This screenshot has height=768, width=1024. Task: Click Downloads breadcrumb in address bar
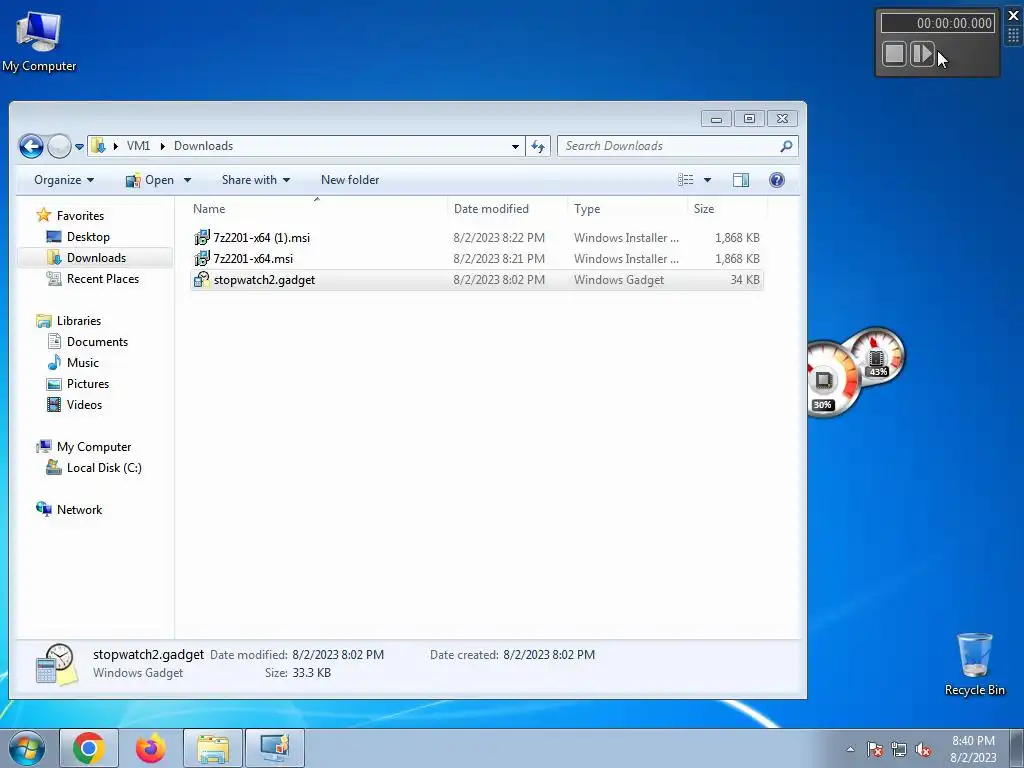tap(203, 146)
